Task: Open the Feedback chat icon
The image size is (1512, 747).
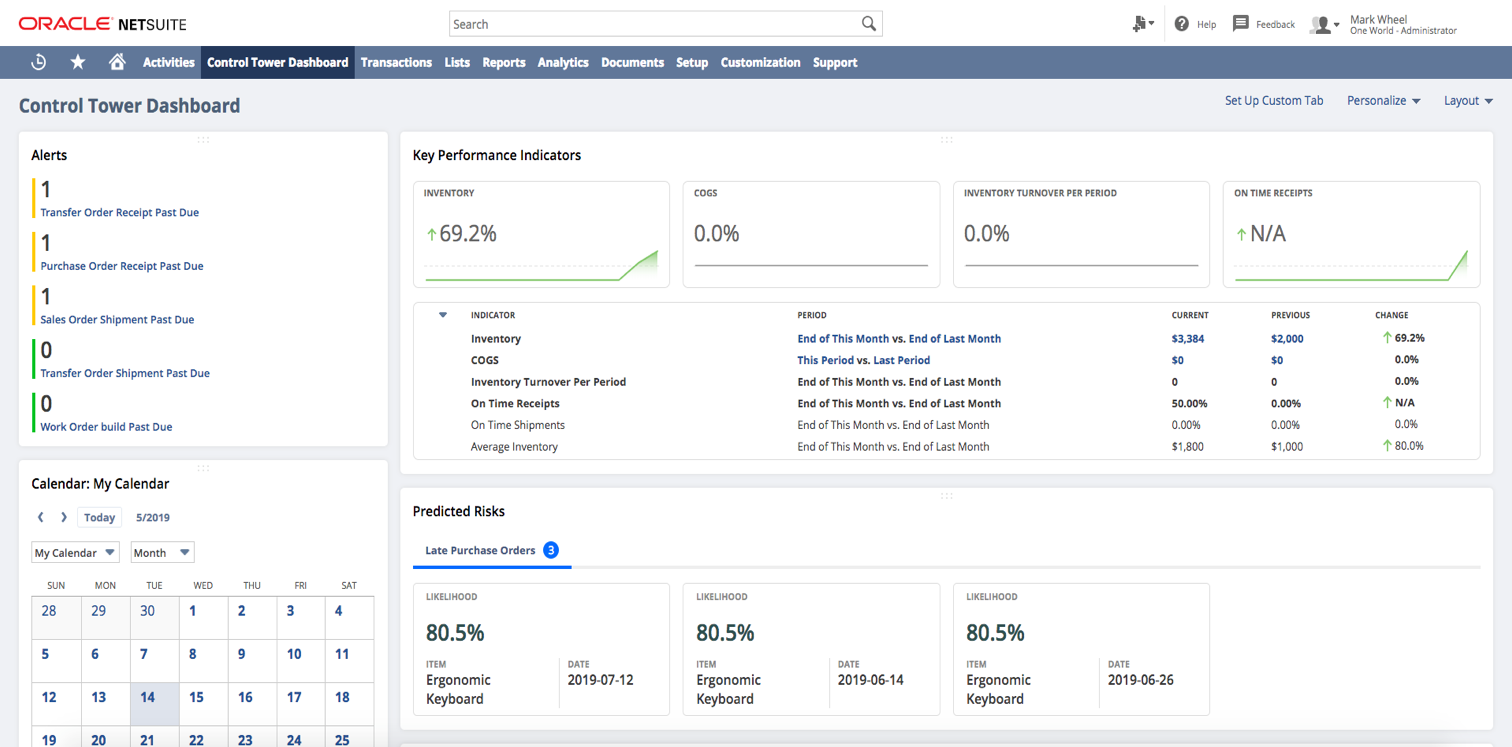Action: pos(1241,23)
